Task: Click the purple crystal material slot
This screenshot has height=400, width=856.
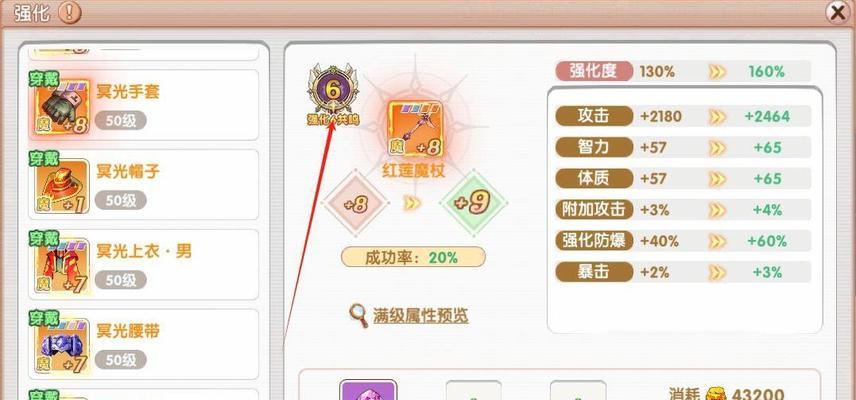Action: click(368, 391)
